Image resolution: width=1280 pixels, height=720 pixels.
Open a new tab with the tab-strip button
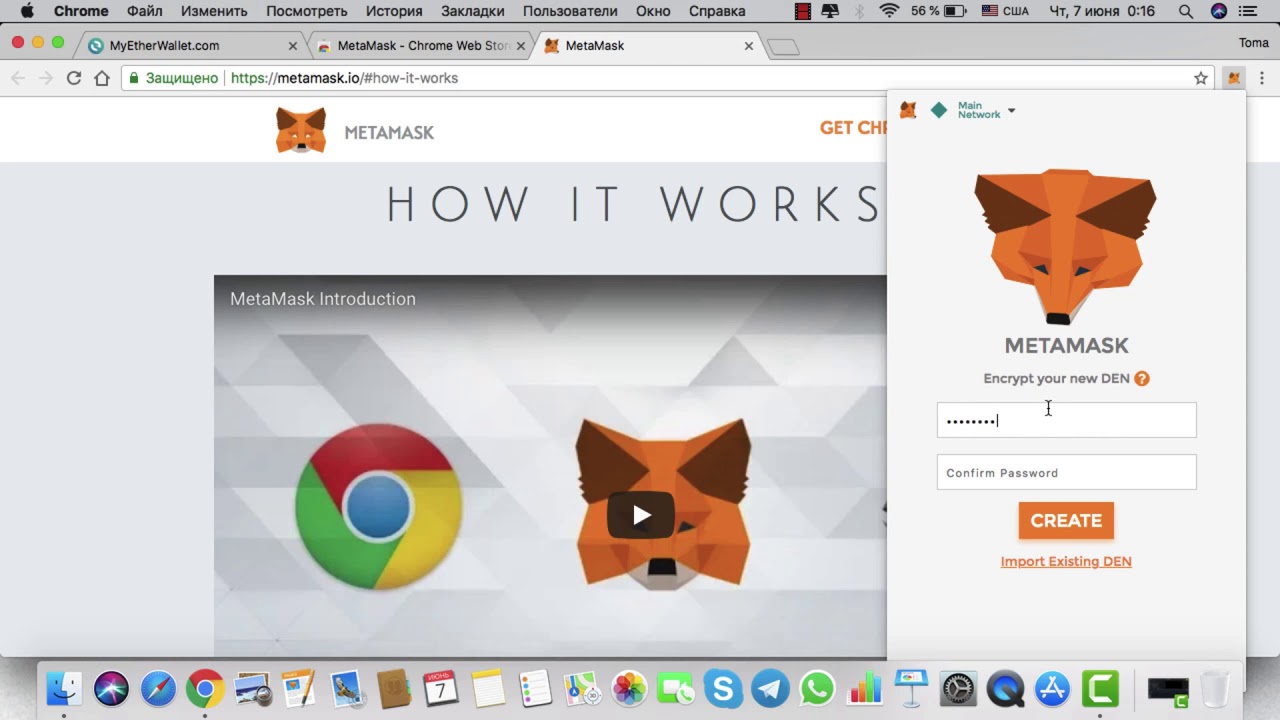[x=783, y=47]
